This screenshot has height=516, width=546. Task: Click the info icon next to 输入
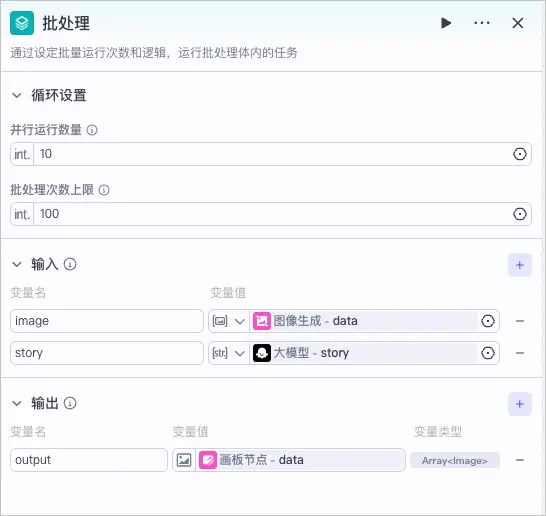(x=70, y=264)
